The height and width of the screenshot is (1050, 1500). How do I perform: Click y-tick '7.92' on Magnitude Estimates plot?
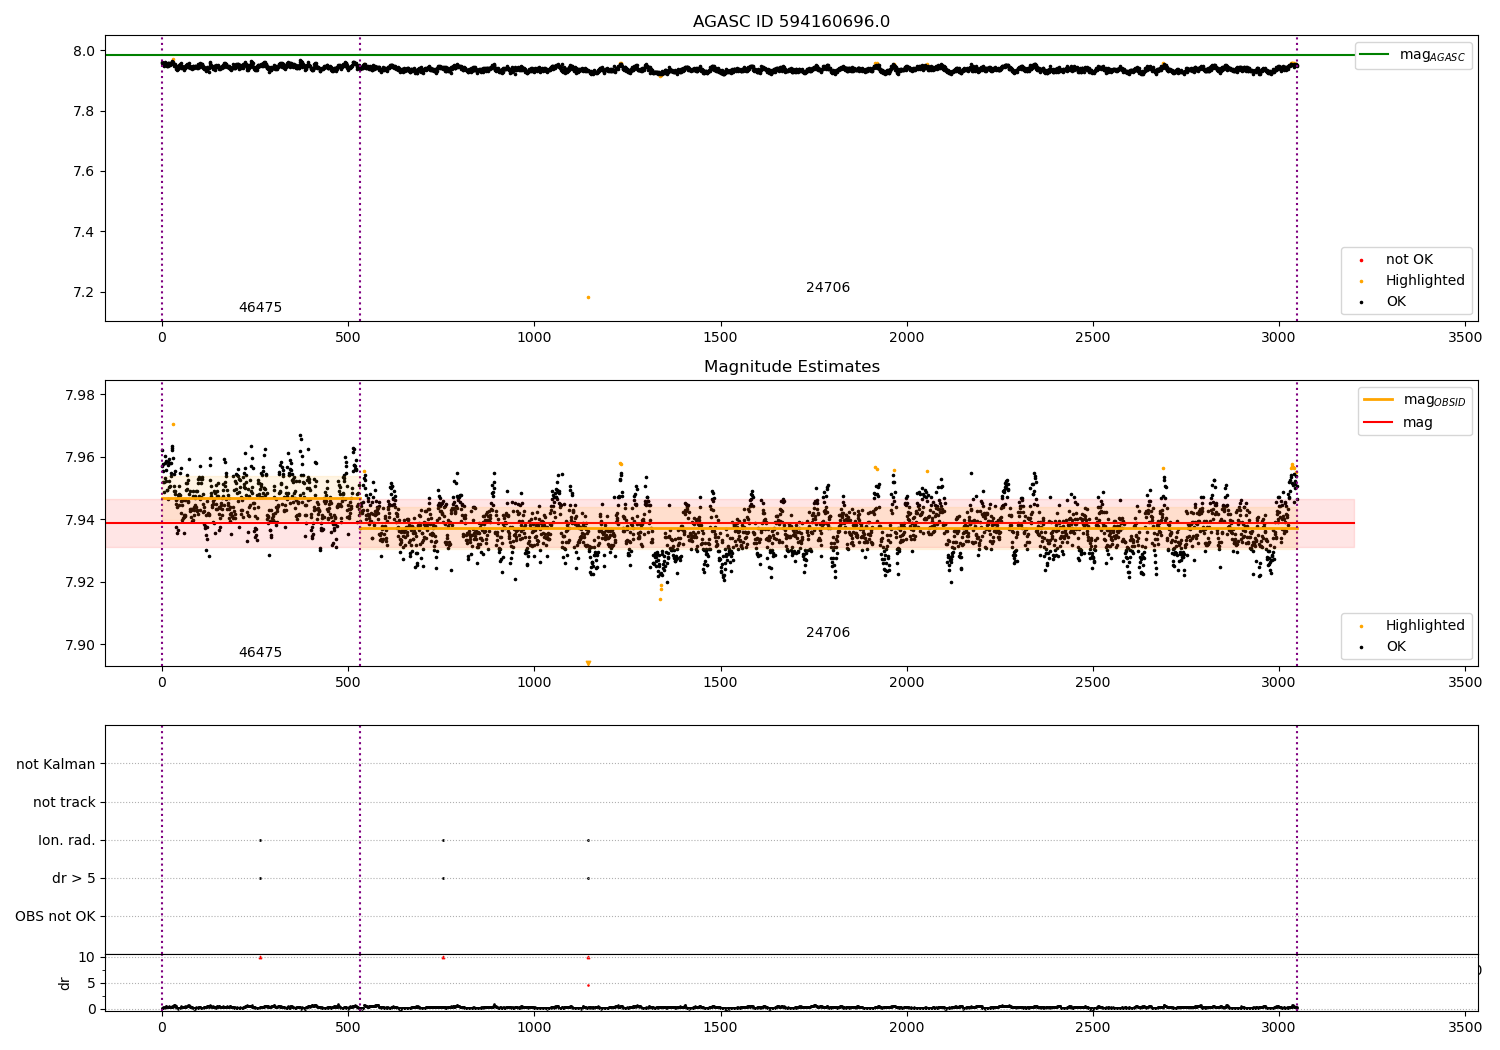click(x=81, y=583)
